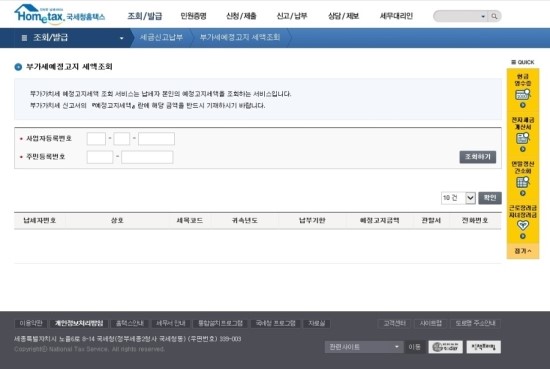Open the 도로명 주소안내 footer link
Viewport: 550px width, 369px height.
point(475,323)
